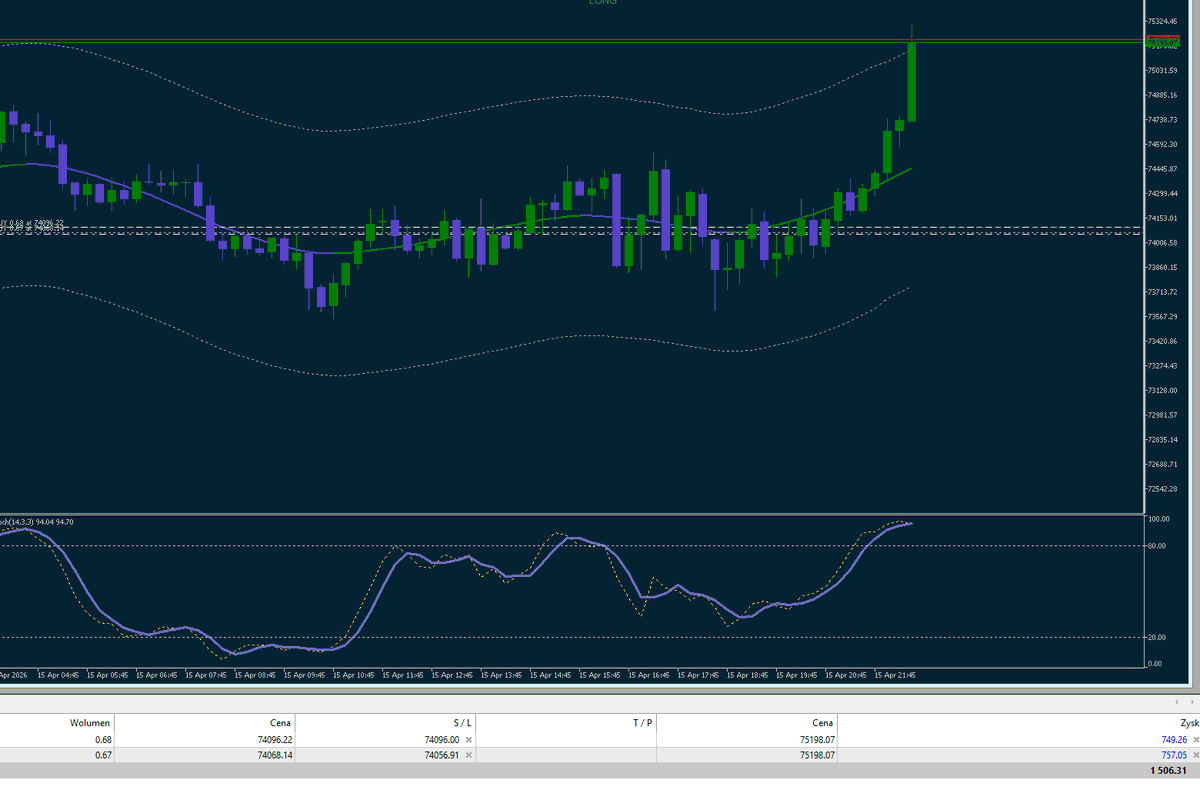Viewport: 1200px width, 790px height.
Task: Click the red marker atop the price scale
Action: click(x=1163, y=36)
